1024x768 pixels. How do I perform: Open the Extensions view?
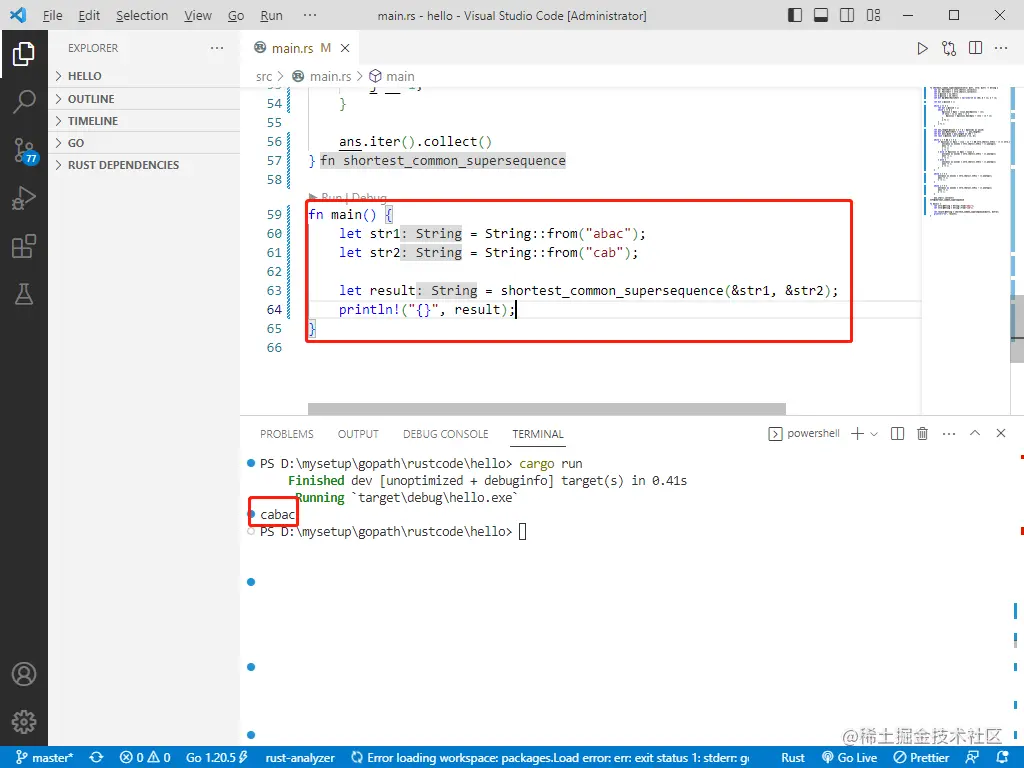tap(24, 246)
